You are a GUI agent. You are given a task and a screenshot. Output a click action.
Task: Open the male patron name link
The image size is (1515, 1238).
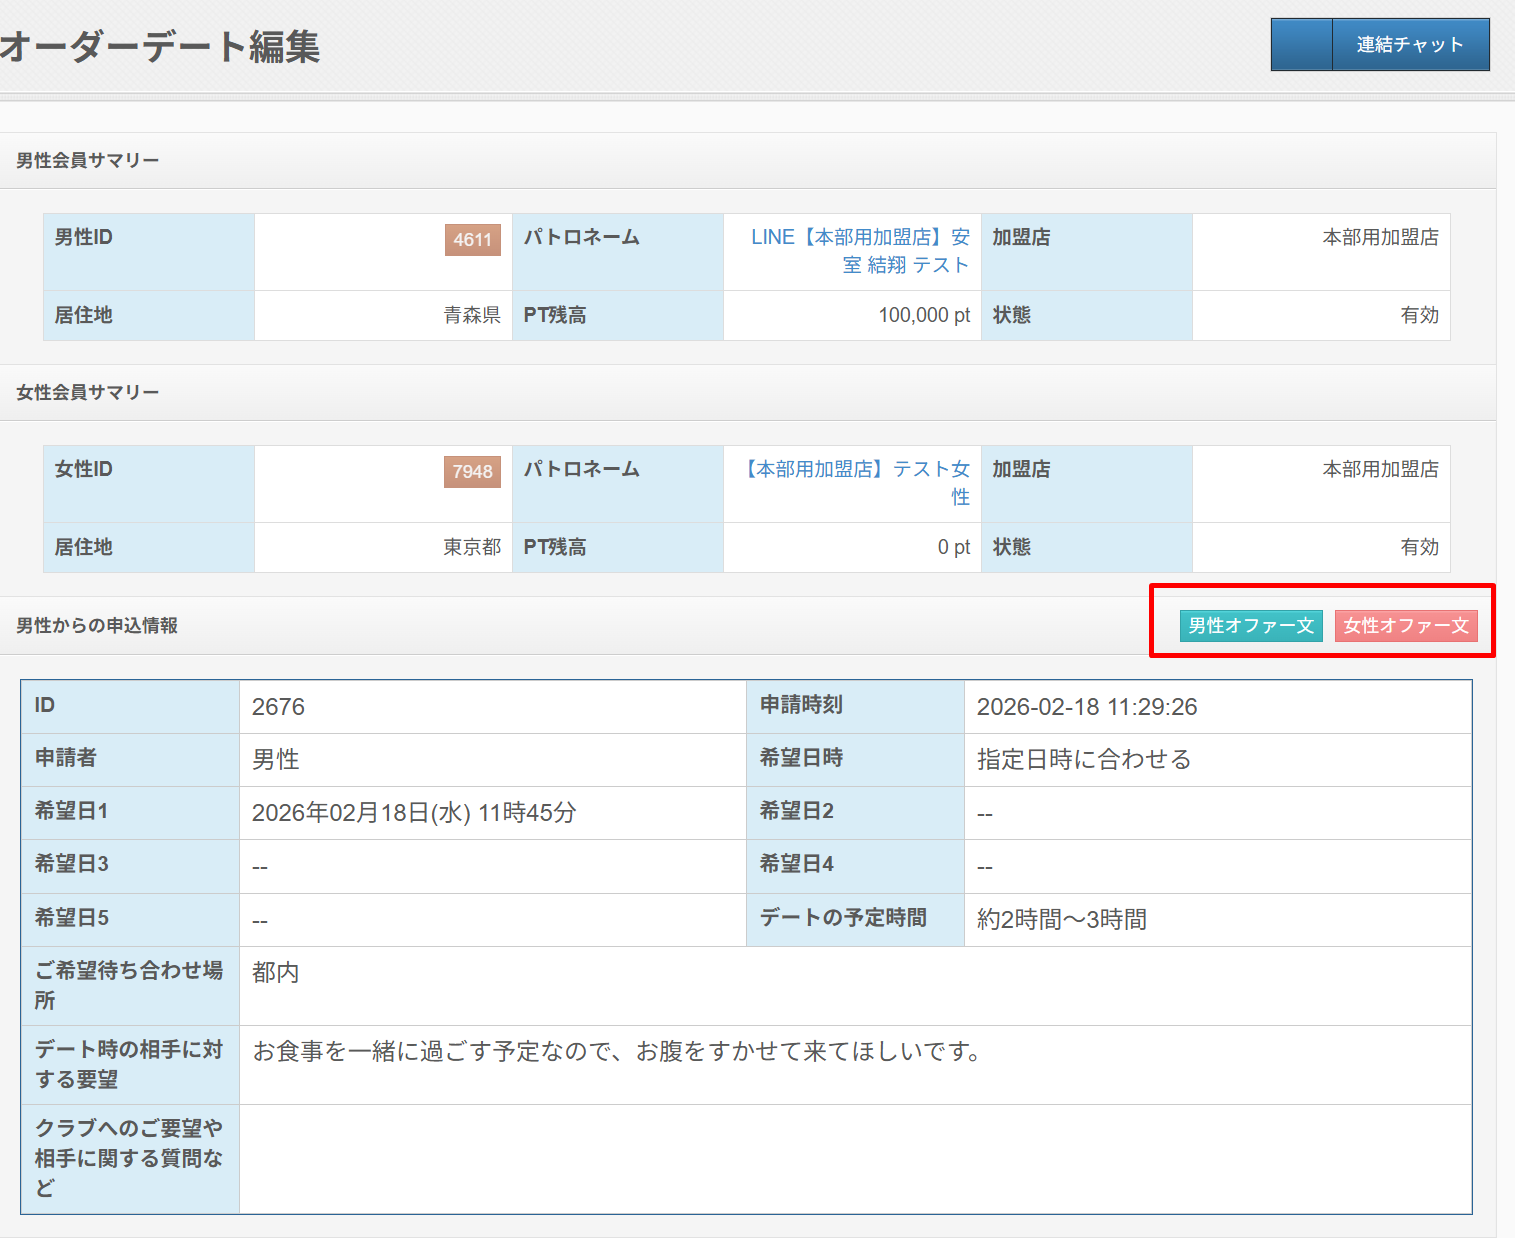860,251
